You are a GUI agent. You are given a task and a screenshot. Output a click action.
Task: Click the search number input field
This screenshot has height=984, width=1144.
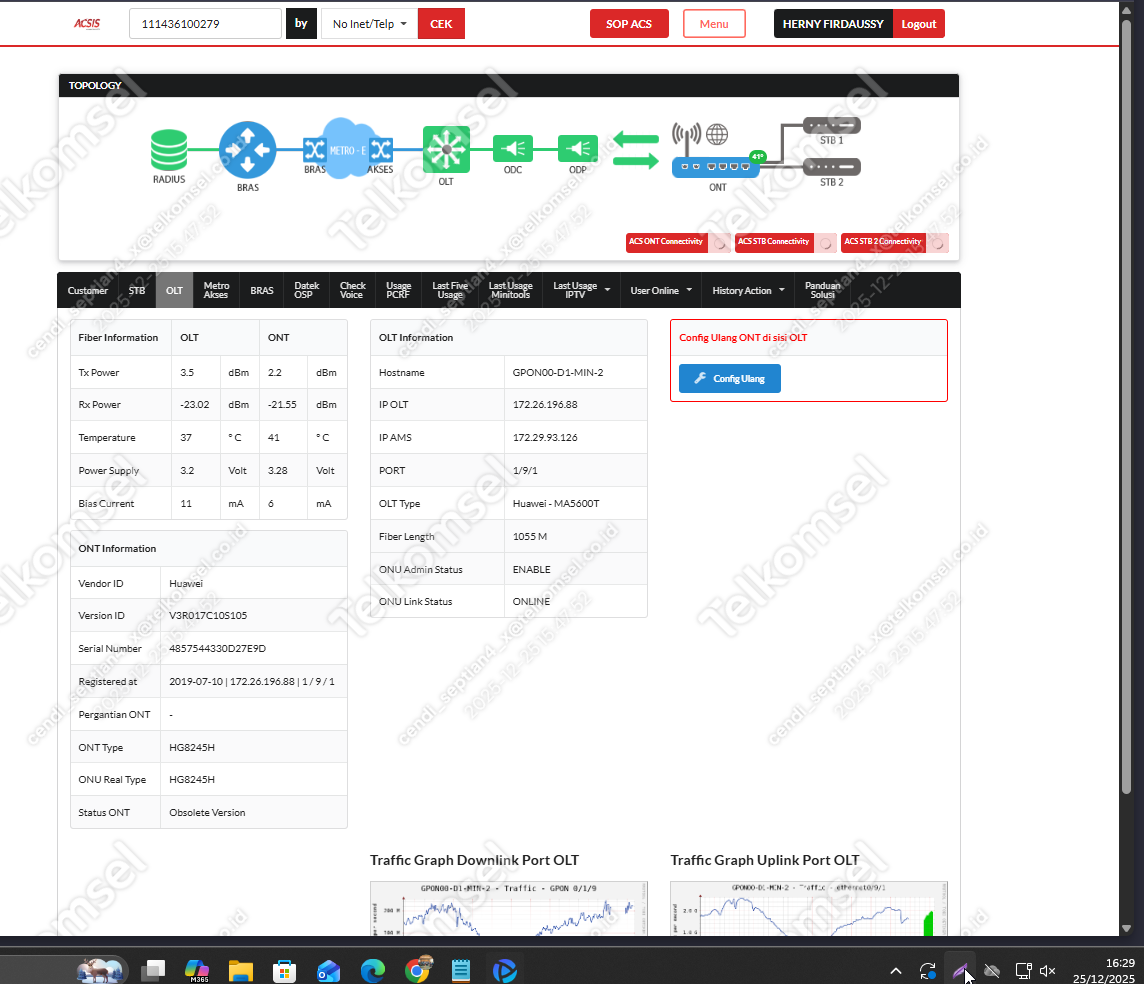(x=205, y=24)
